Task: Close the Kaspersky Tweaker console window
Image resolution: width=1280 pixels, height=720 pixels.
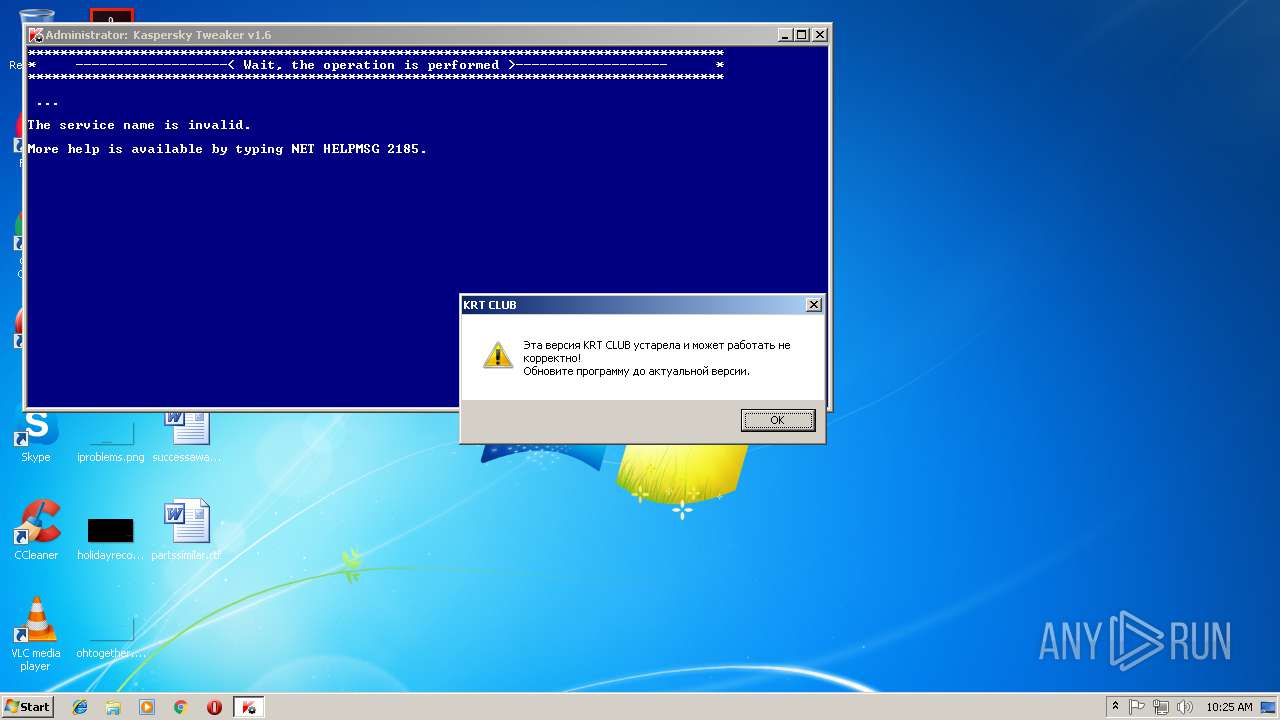Action: [819, 35]
